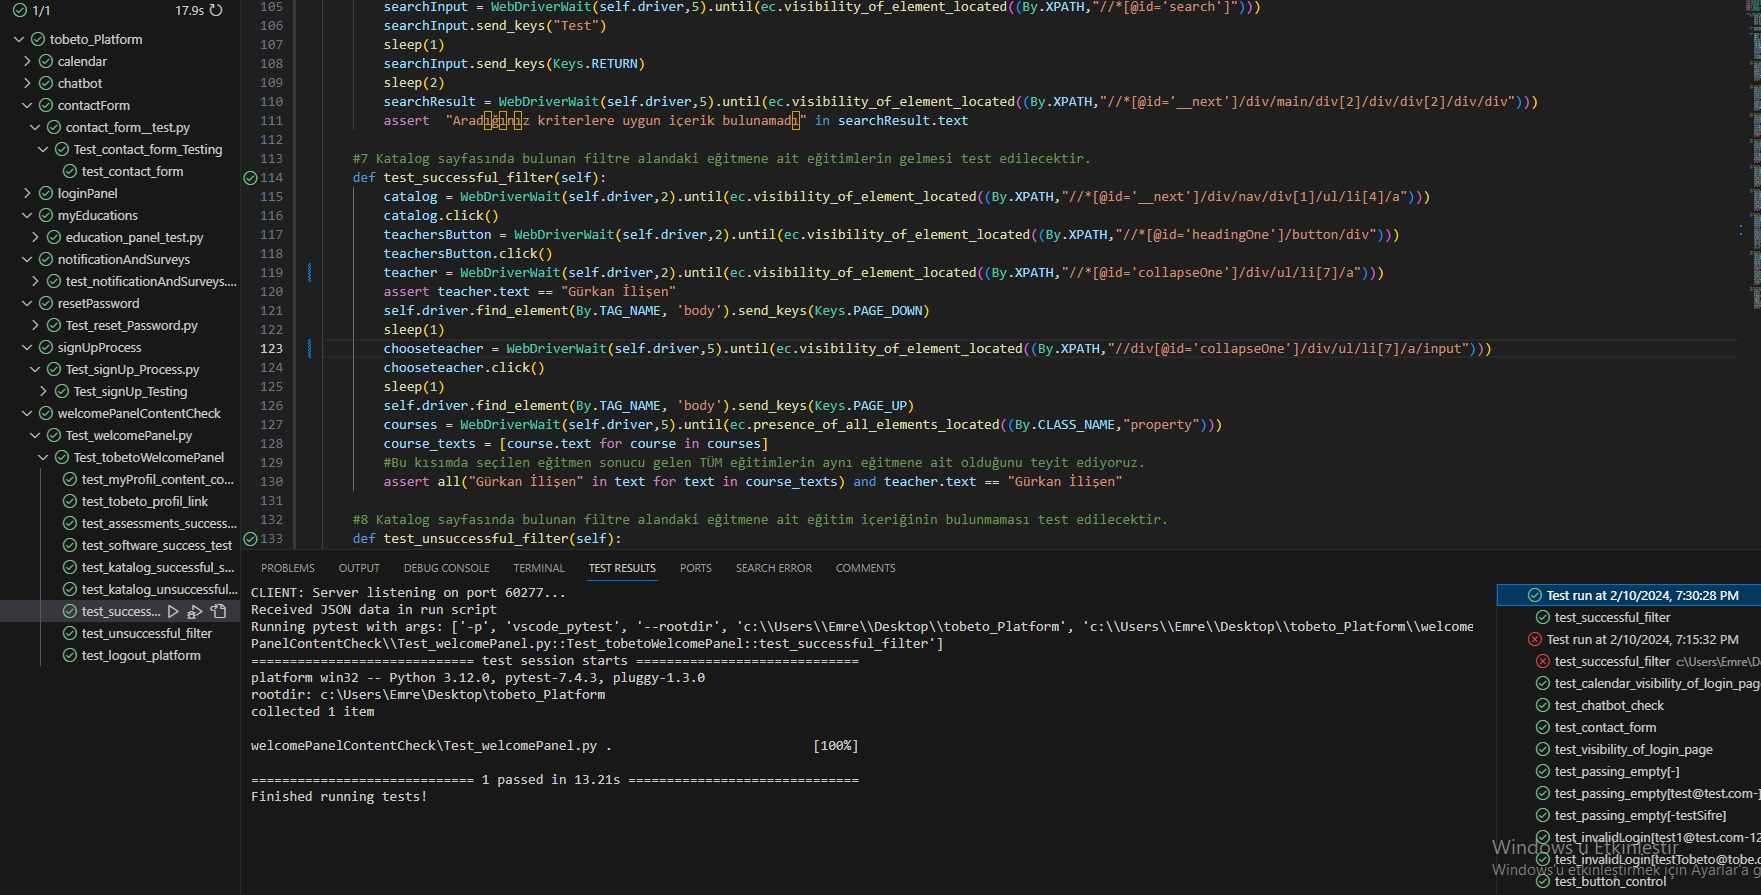Expand education_panel_test.py node
Screen dimensions: 1761x895
point(35,237)
